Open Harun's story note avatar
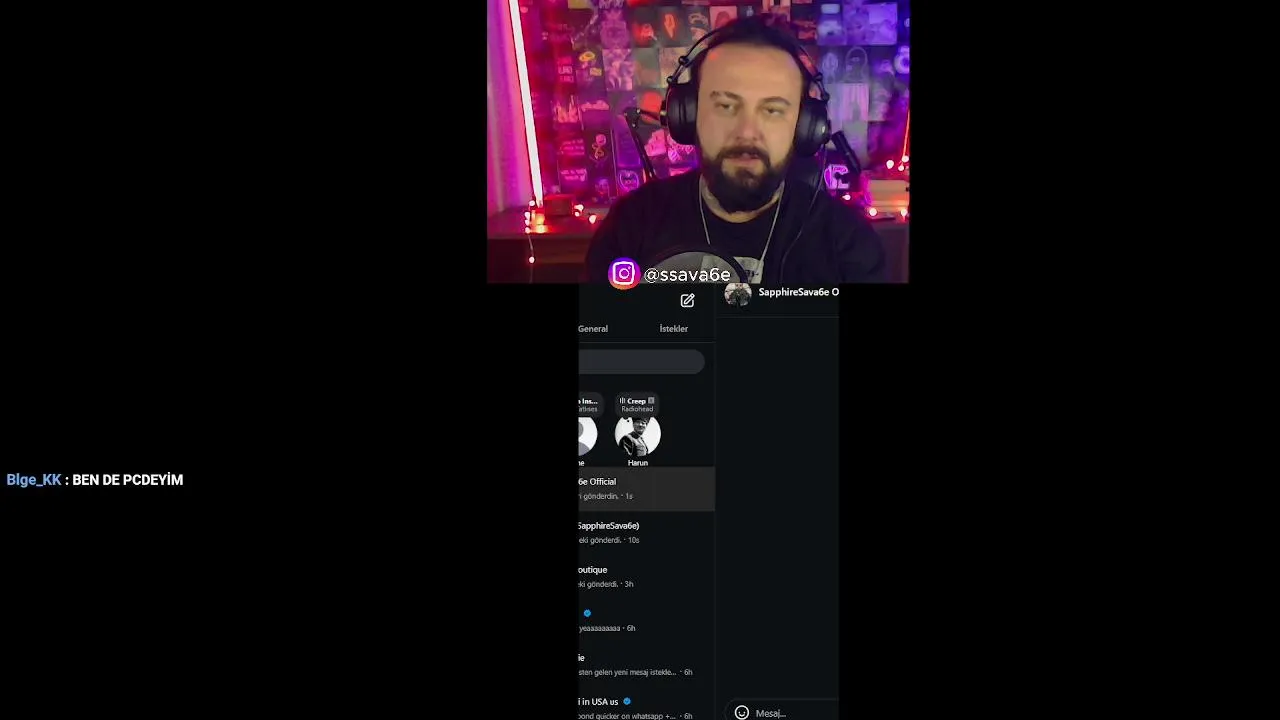 638,436
